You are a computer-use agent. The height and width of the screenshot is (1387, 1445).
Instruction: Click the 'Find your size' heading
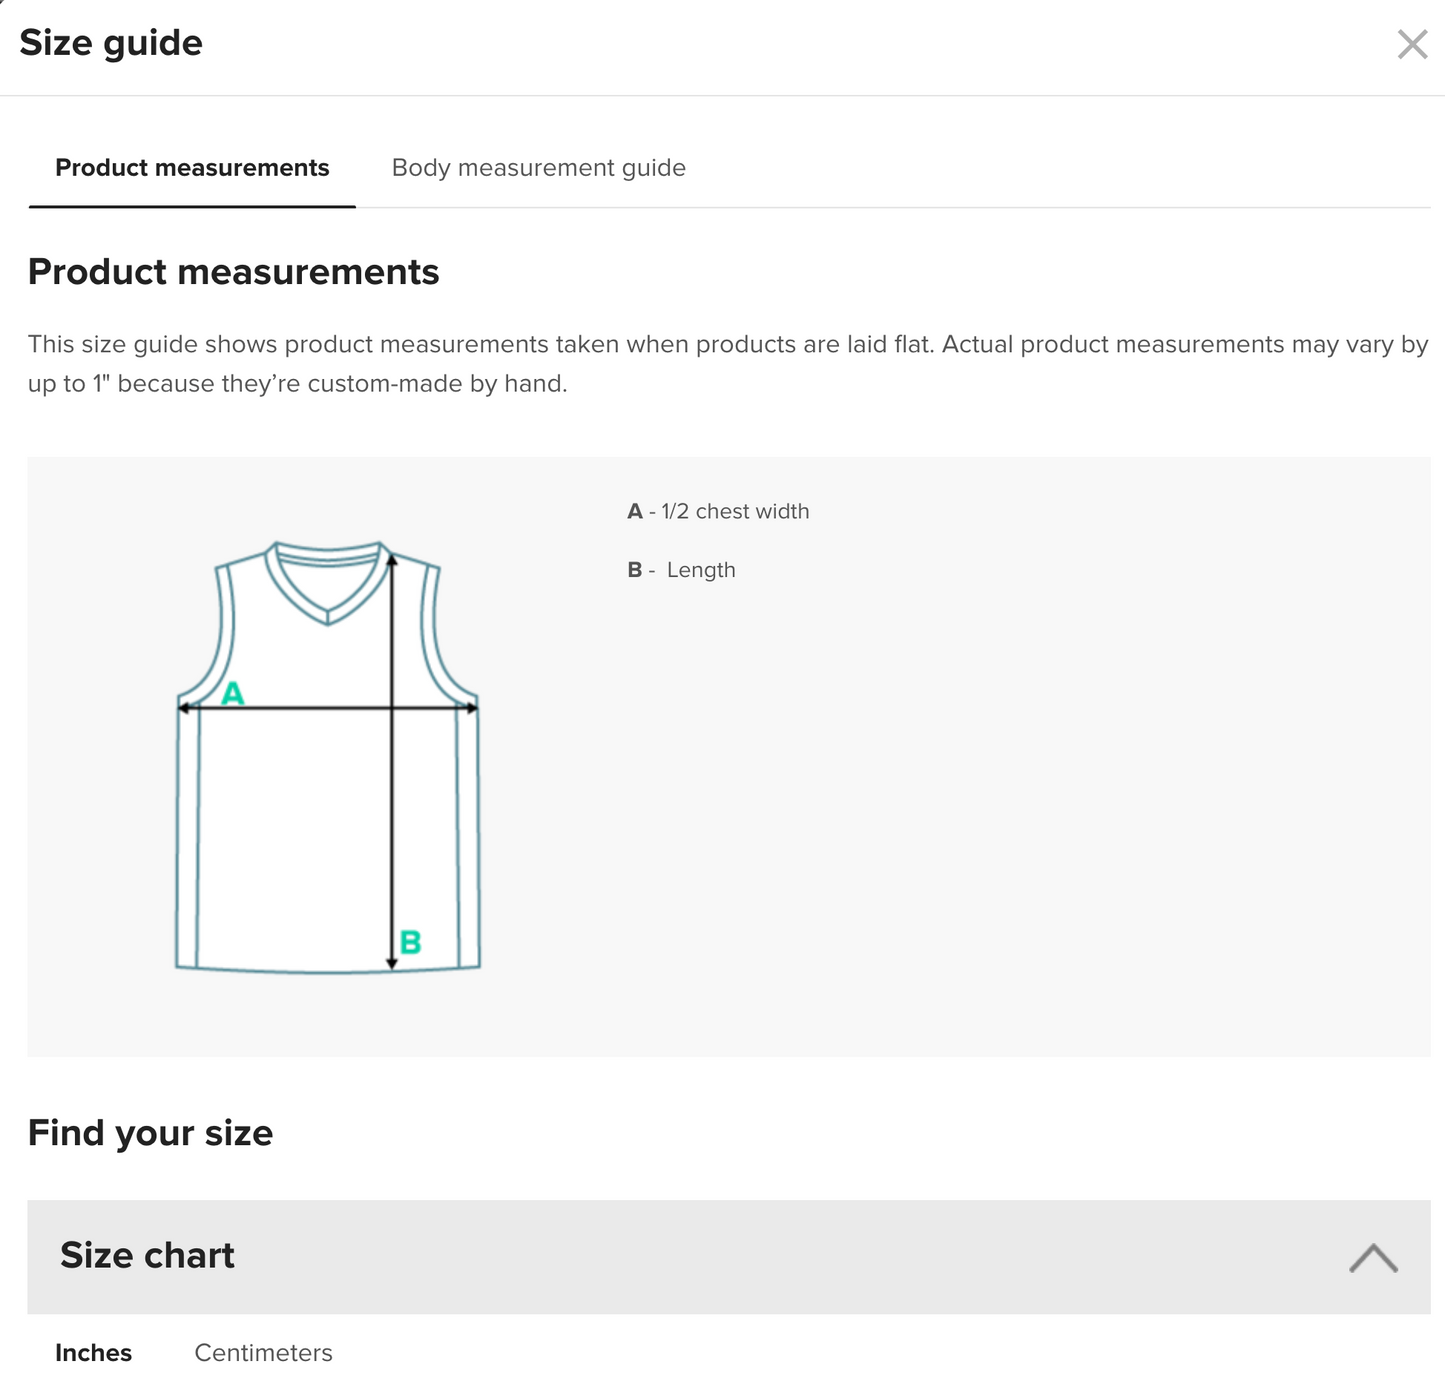[150, 1133]
